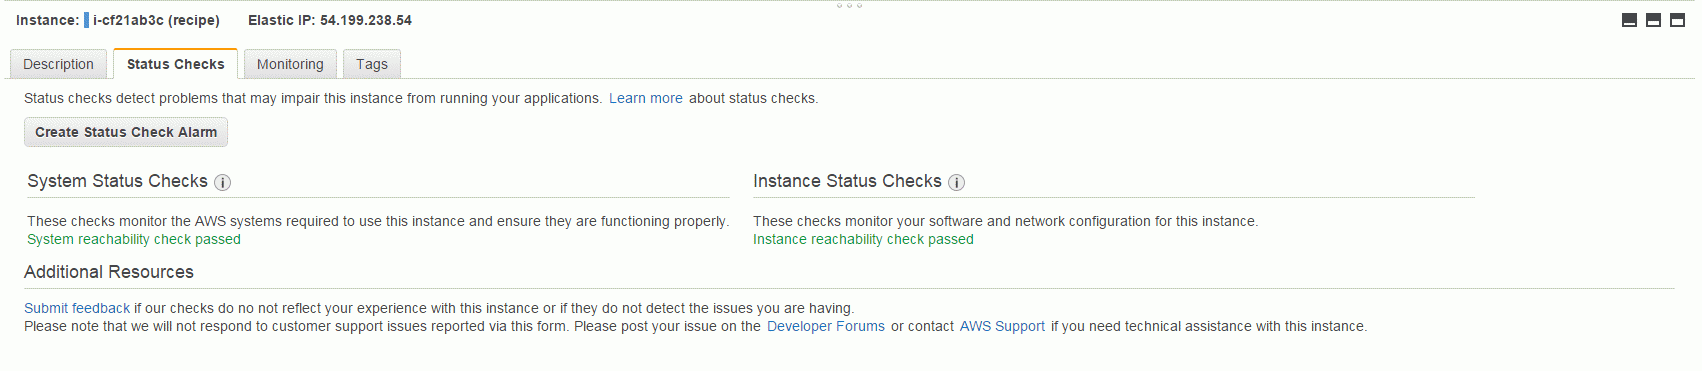Click 'Instance reachability check passed' status
Screen dimensions: 1702x371
863,239
